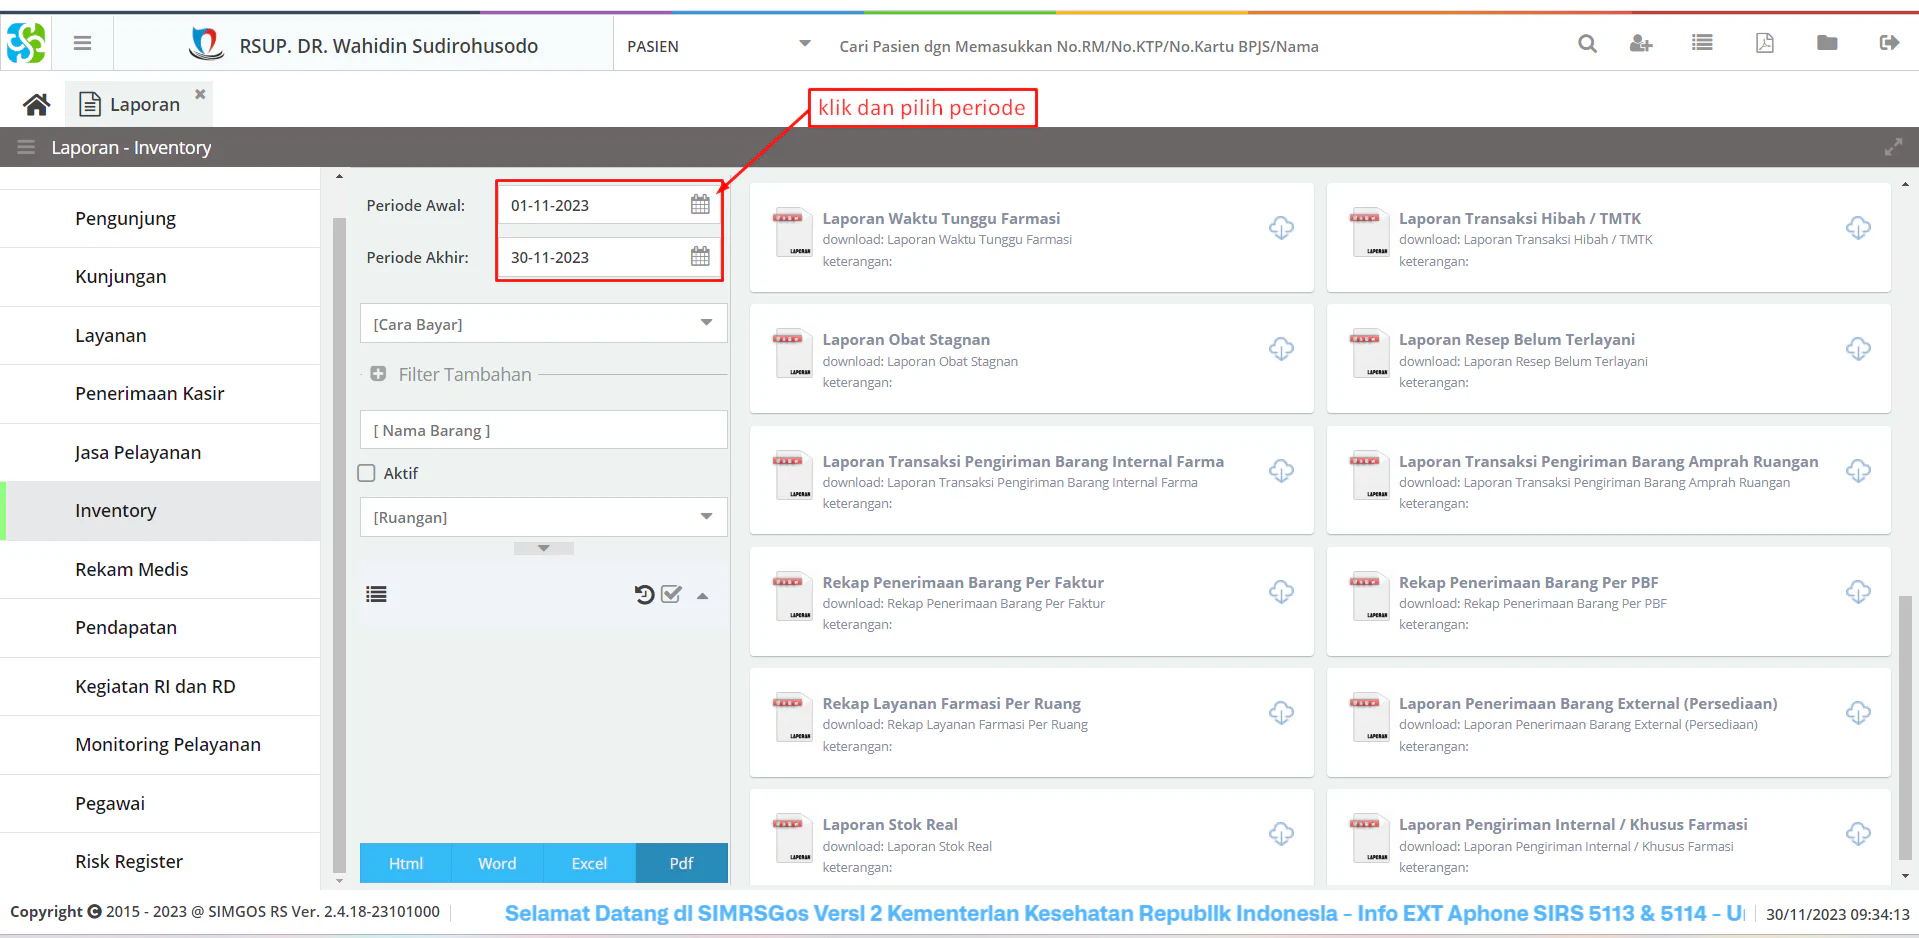Open Laporan Stok Real report title
1919x938 pixels.
[x=890, y=825]
